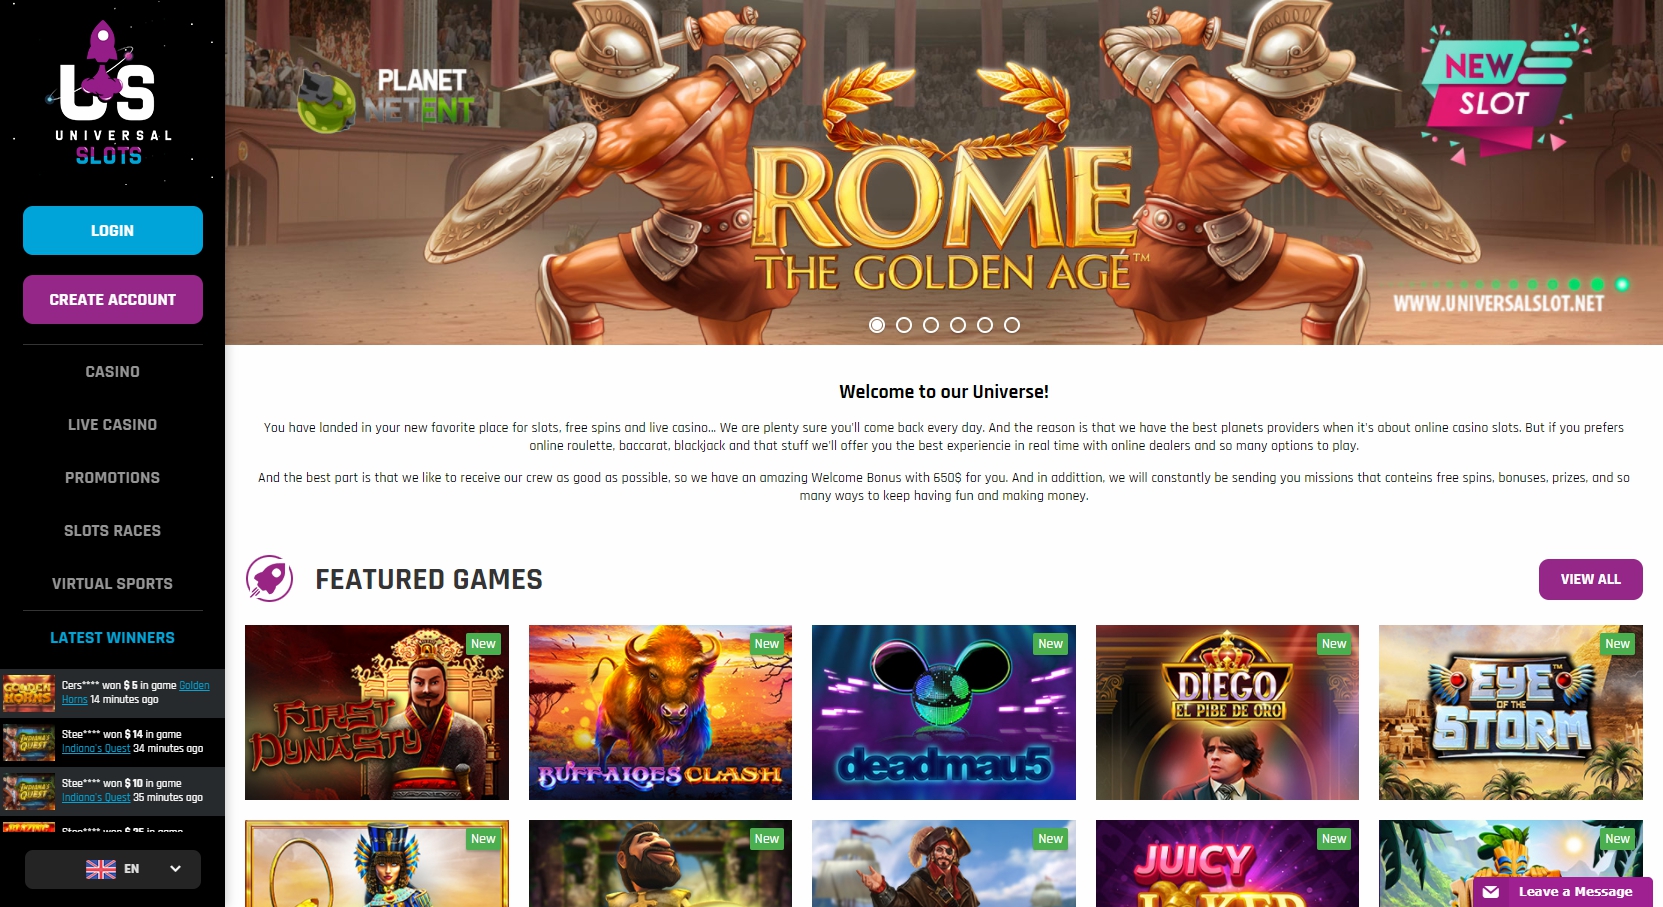
Task: Click the Golden Horns winner thumbnail icon
Action: (x=28, y=693)
